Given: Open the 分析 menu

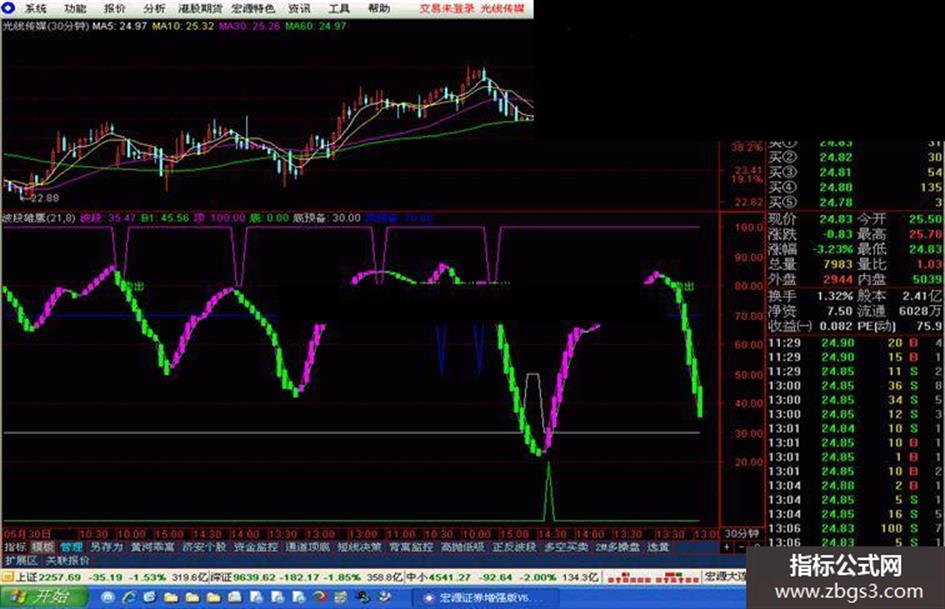Looking at the screenshot, I should click(155, 8).
